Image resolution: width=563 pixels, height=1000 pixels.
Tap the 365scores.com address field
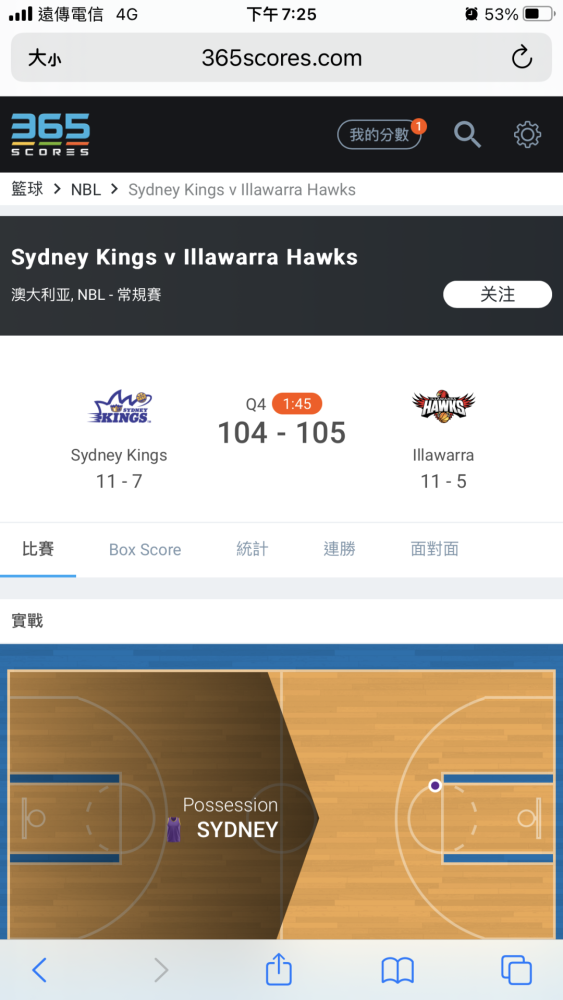(281, 57)
